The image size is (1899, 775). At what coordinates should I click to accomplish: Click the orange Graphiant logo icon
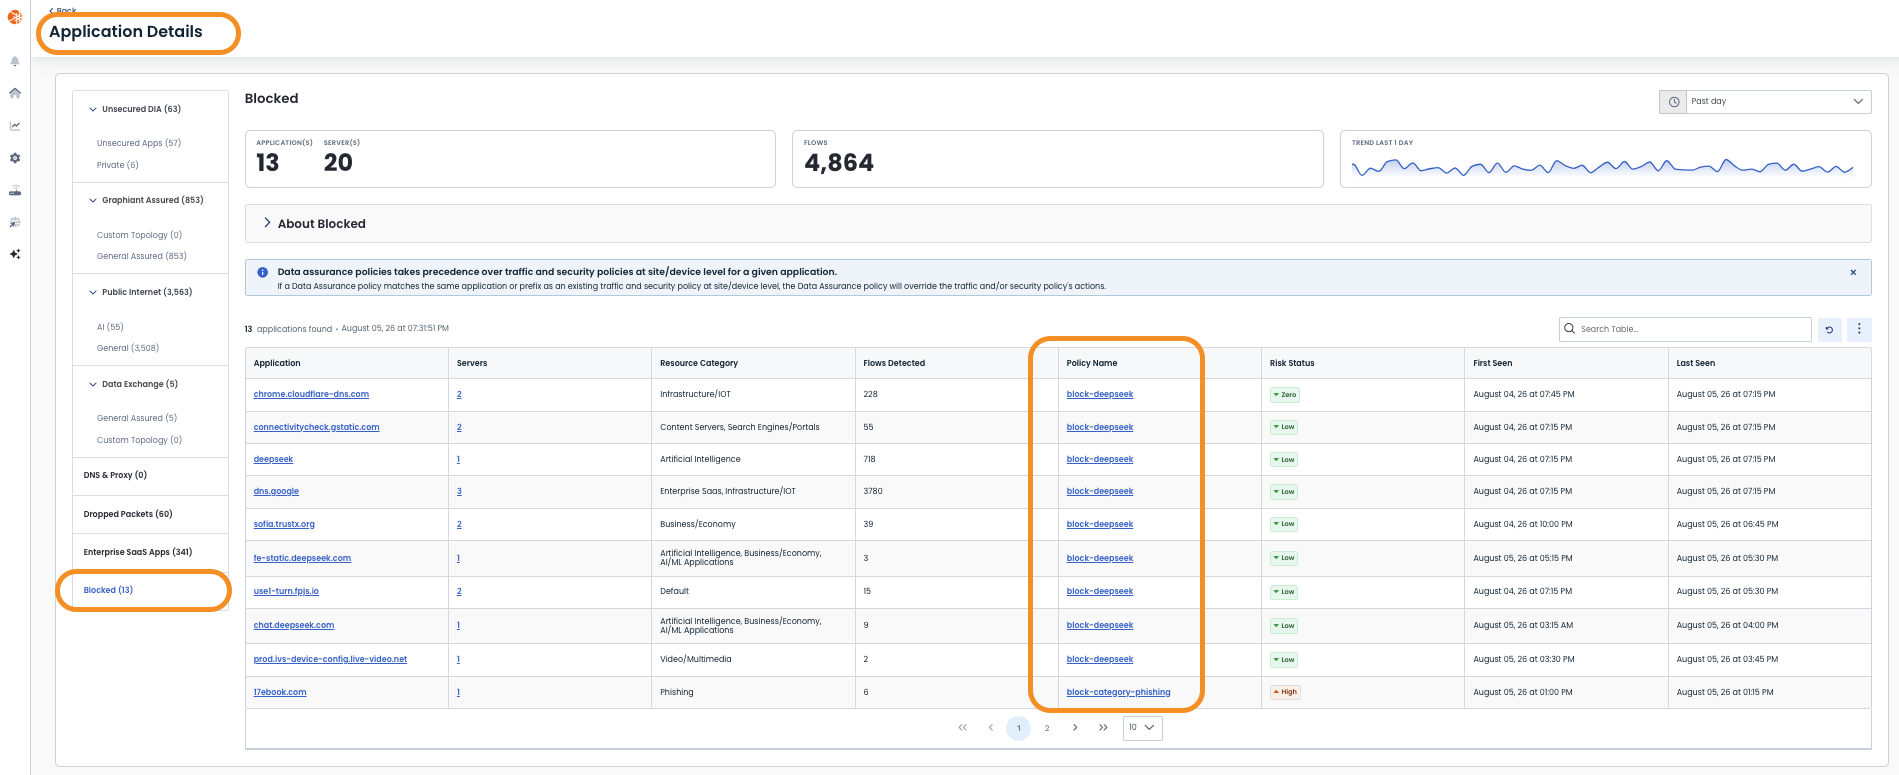(14, 17)
